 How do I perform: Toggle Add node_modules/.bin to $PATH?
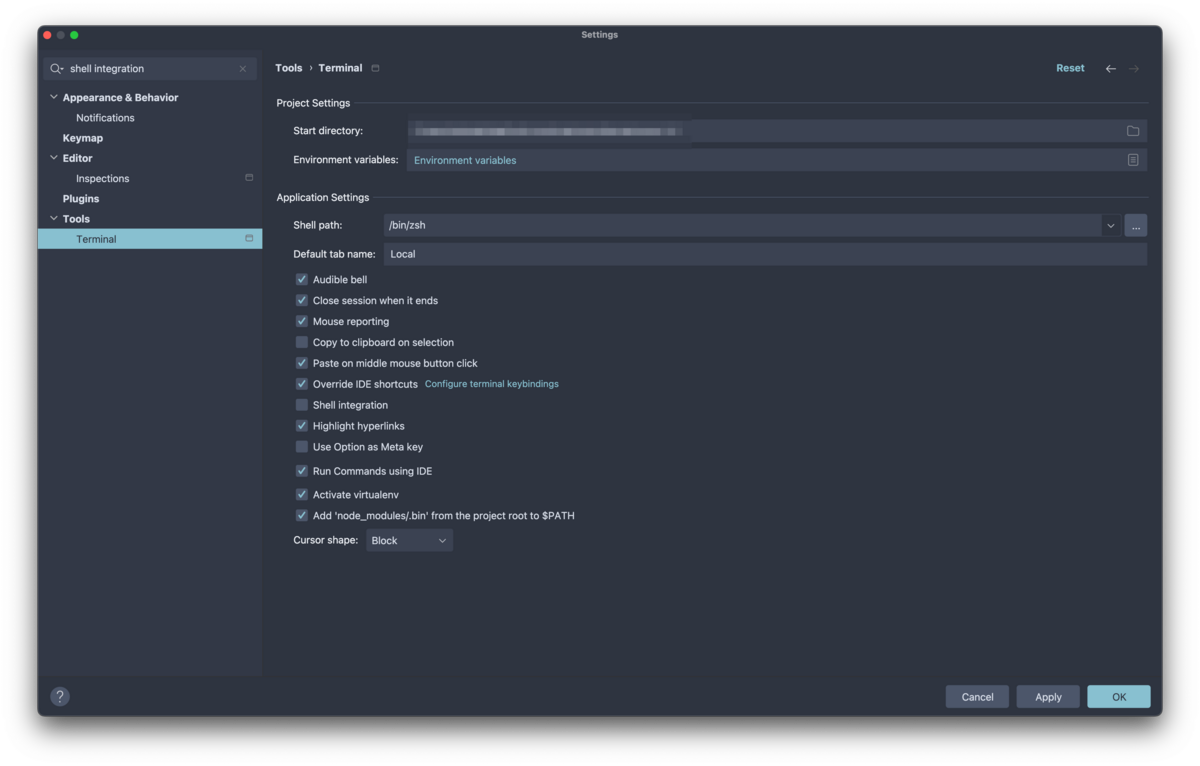click(x=301, y=516)
